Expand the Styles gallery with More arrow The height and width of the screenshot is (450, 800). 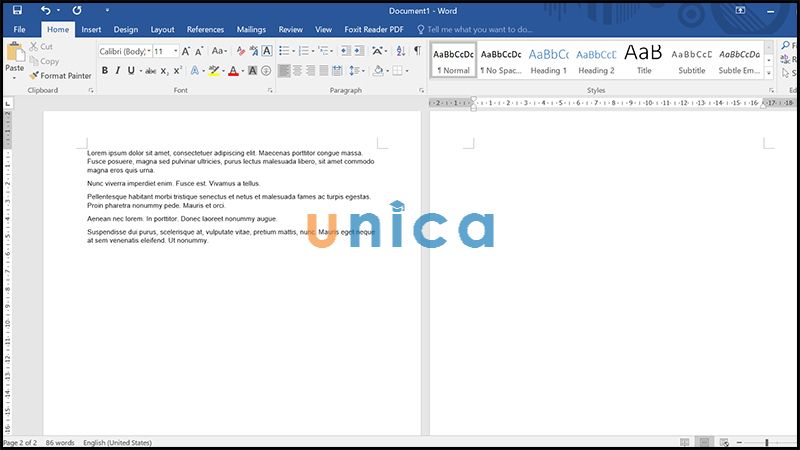tap(768, 74)
